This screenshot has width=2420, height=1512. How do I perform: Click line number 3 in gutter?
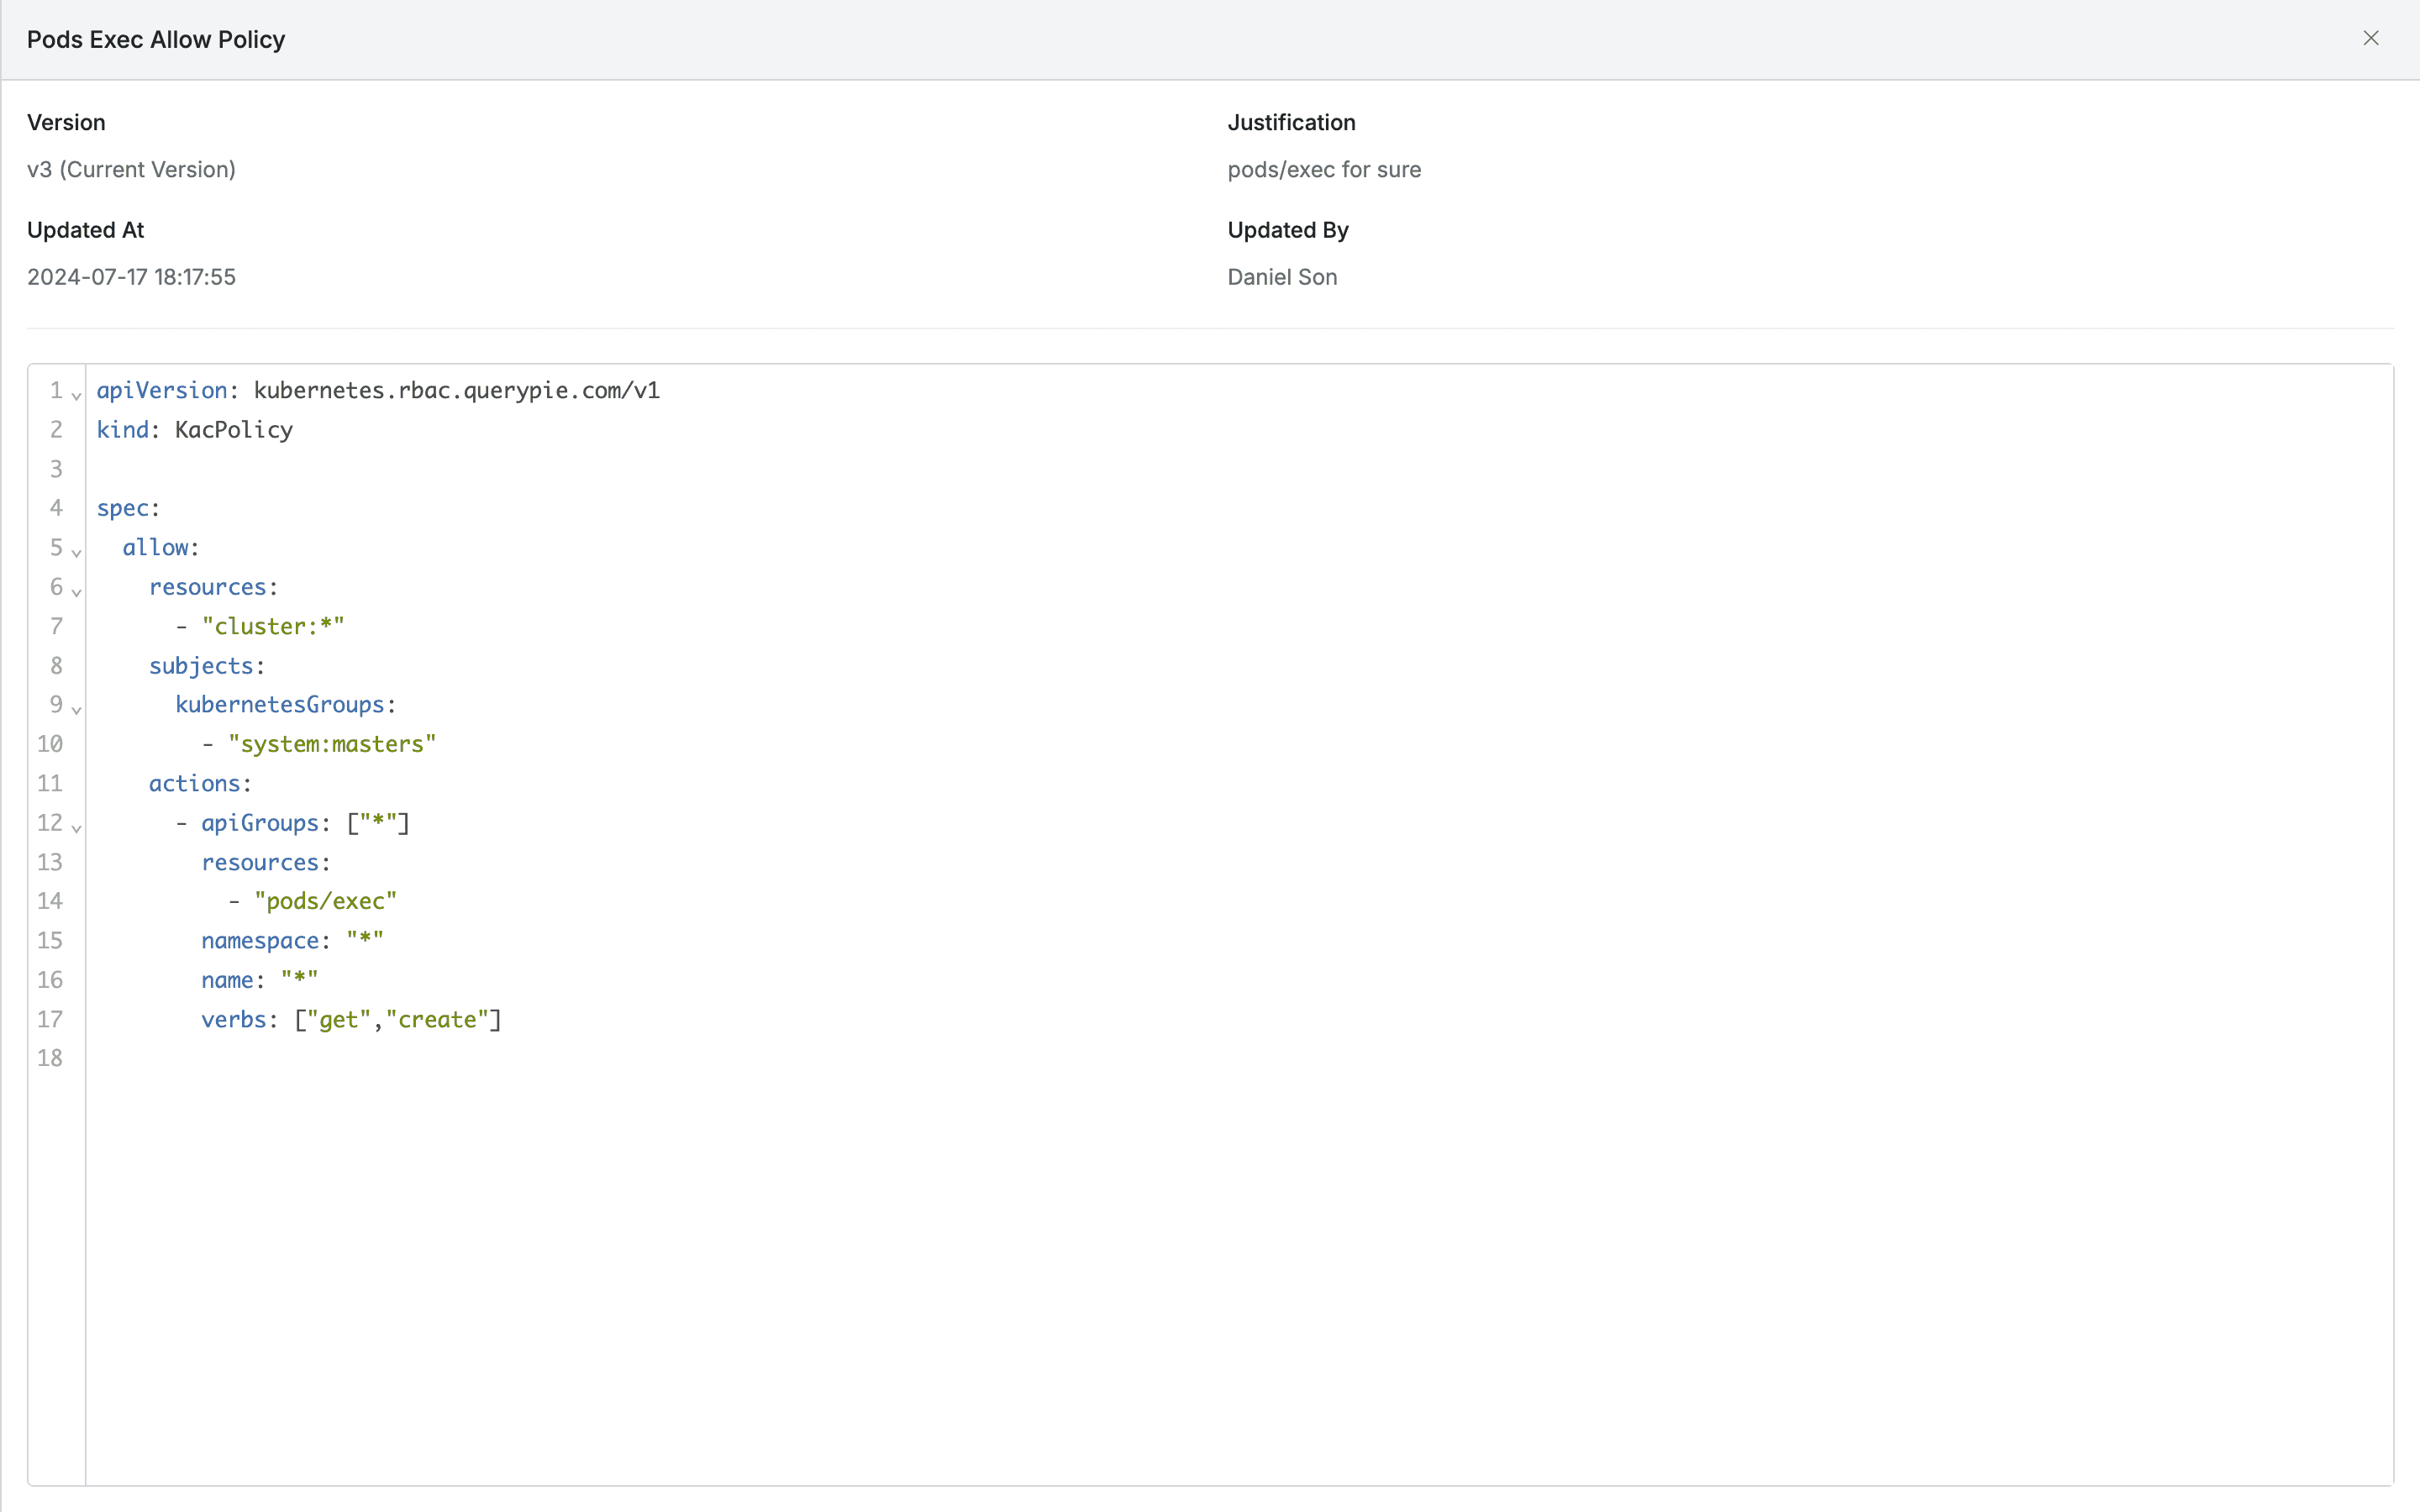(56, 469)
